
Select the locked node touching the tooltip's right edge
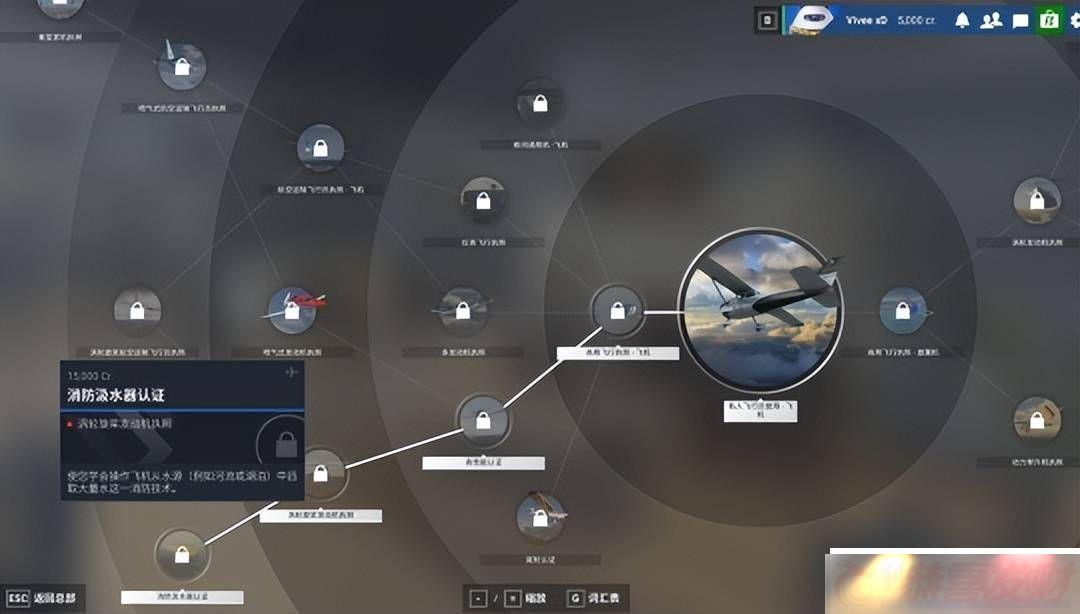coord(321,473)
